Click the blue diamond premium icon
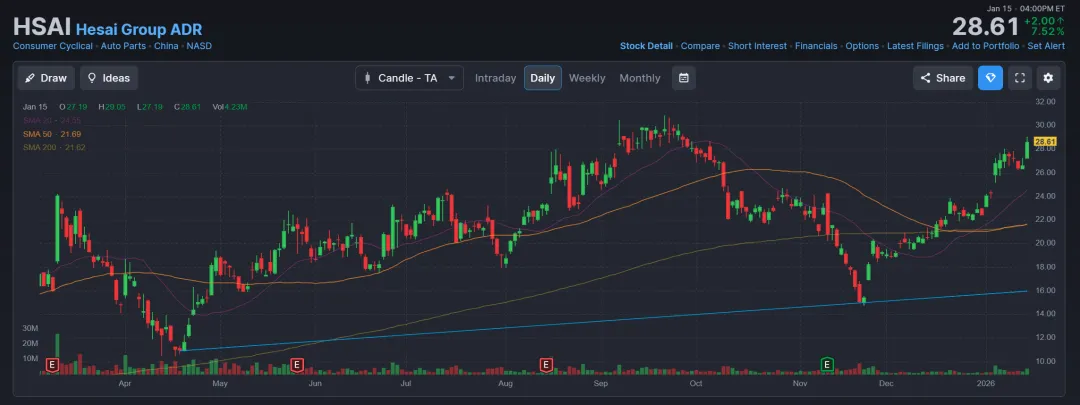This screenshot has height=405, width=1080. coord(990,78)
